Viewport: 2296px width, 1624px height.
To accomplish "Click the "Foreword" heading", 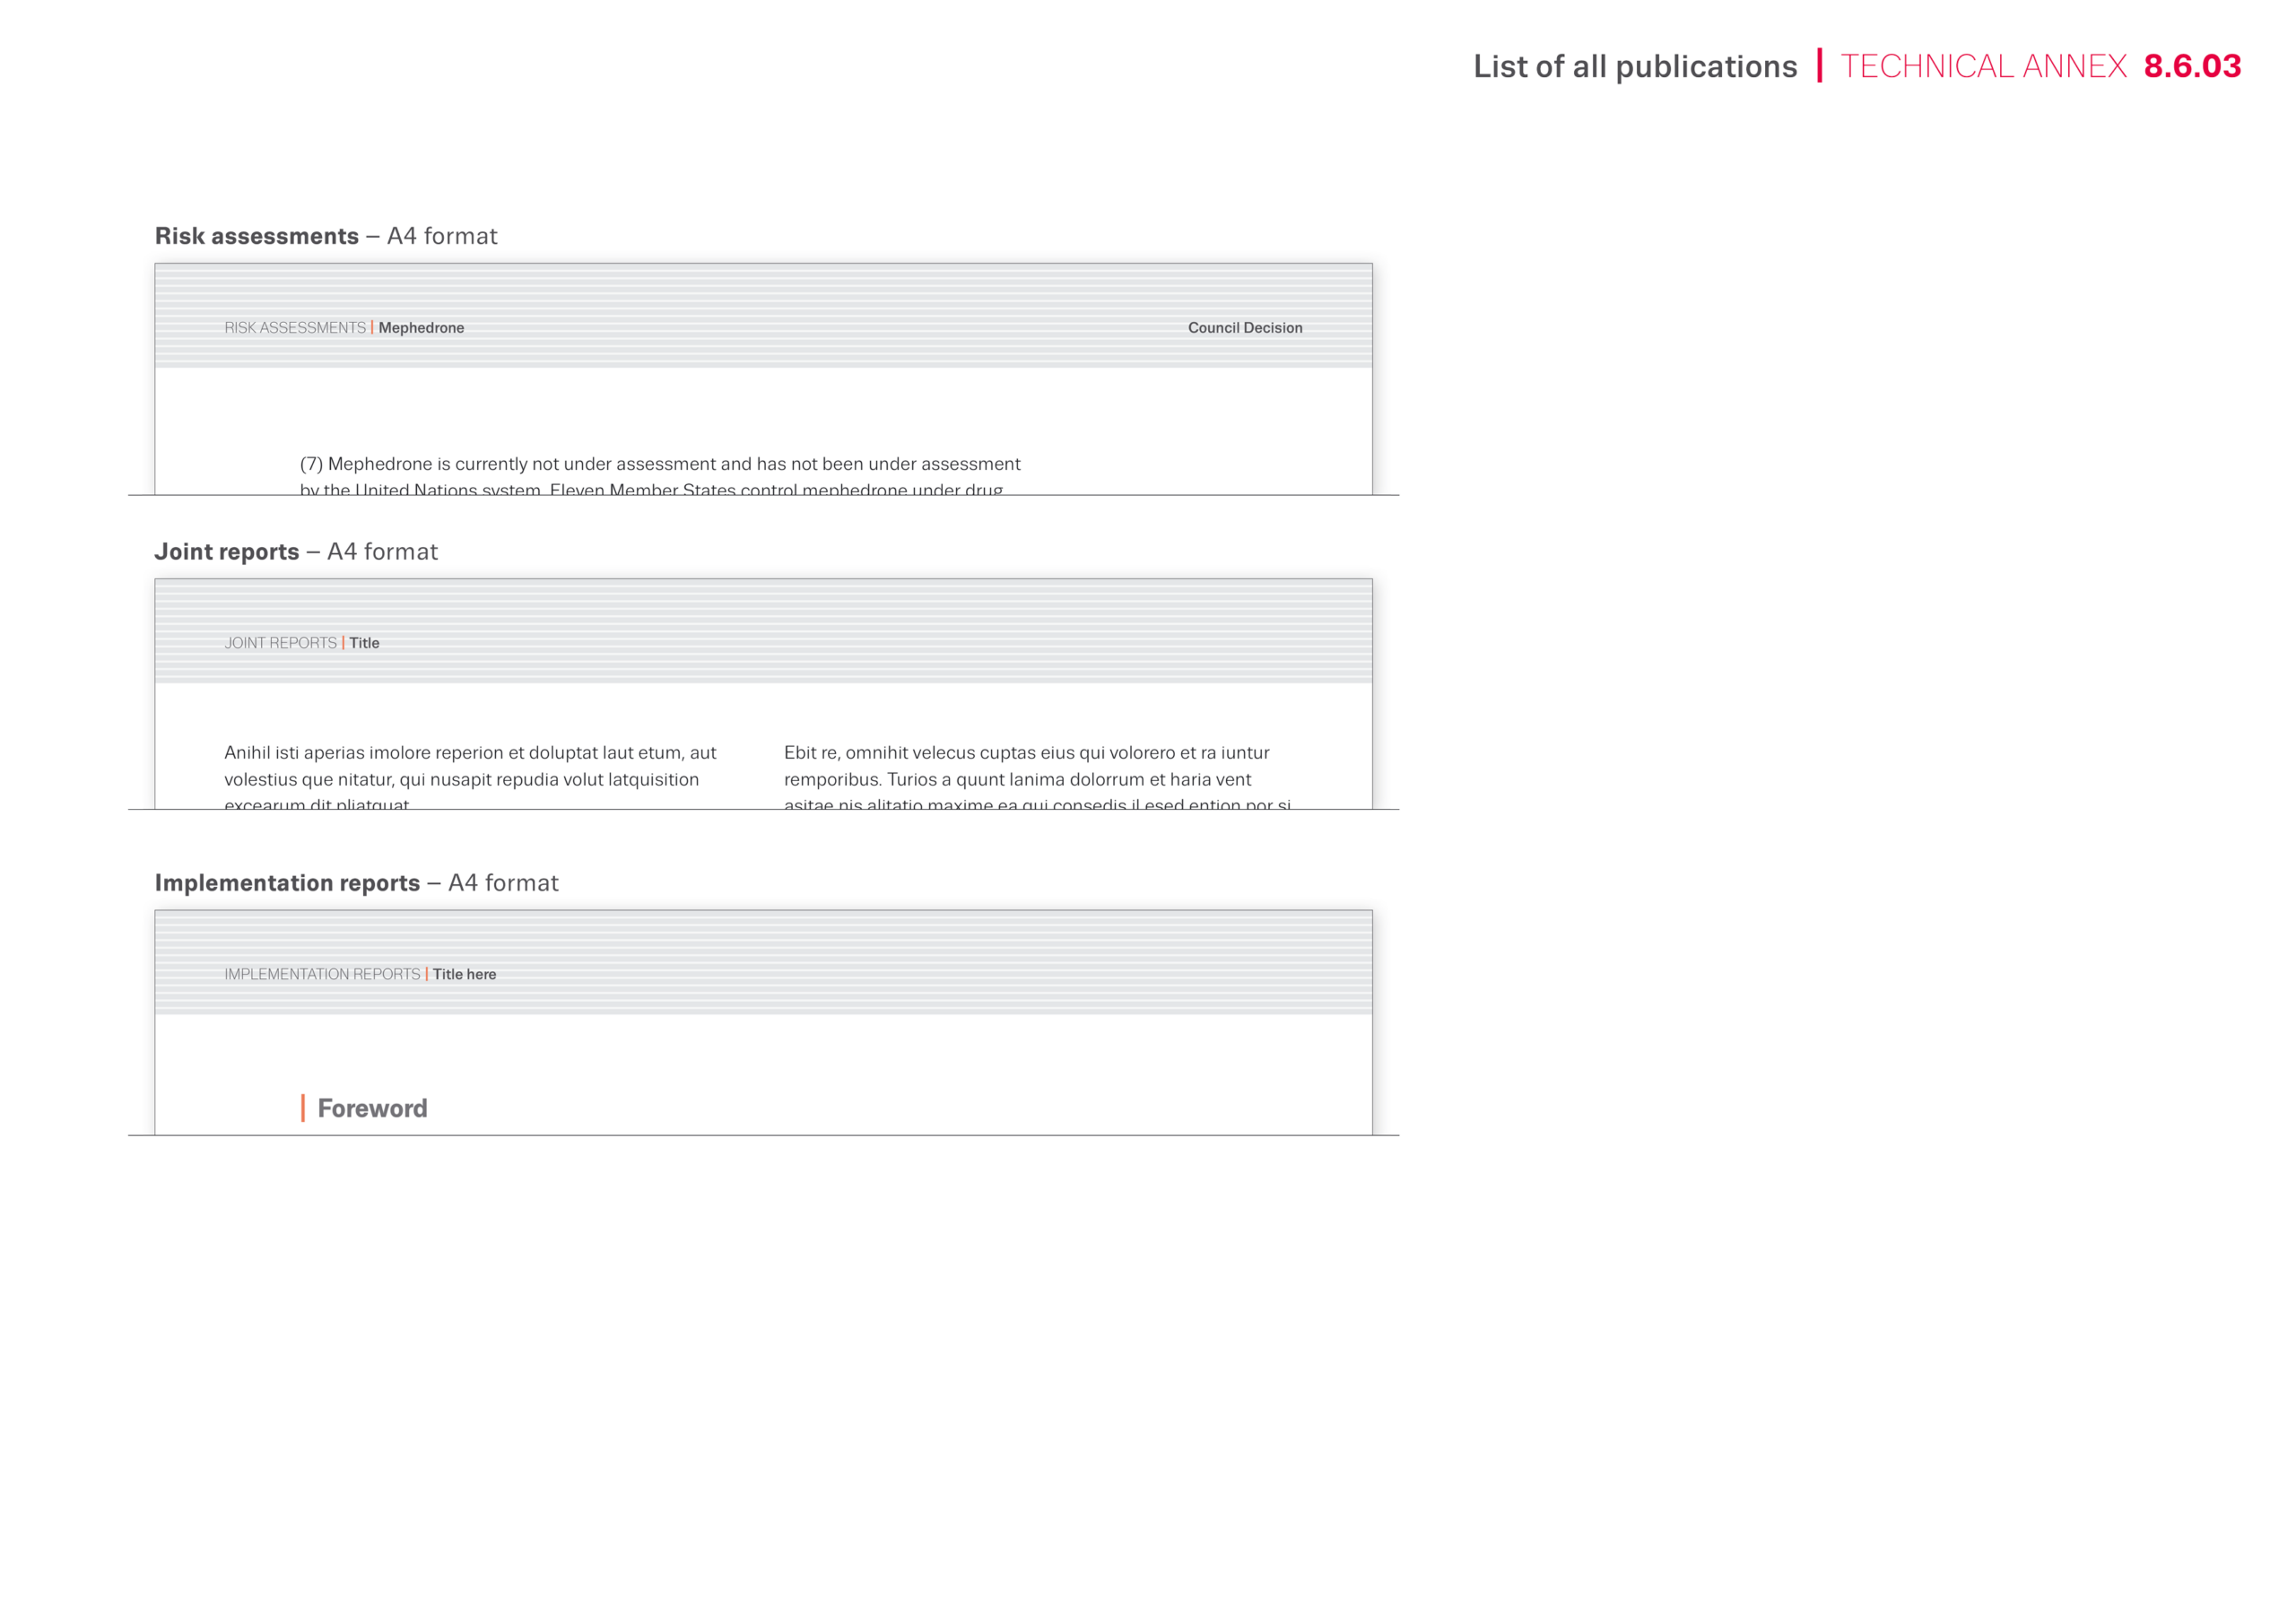I will (x=372, y=1108).
